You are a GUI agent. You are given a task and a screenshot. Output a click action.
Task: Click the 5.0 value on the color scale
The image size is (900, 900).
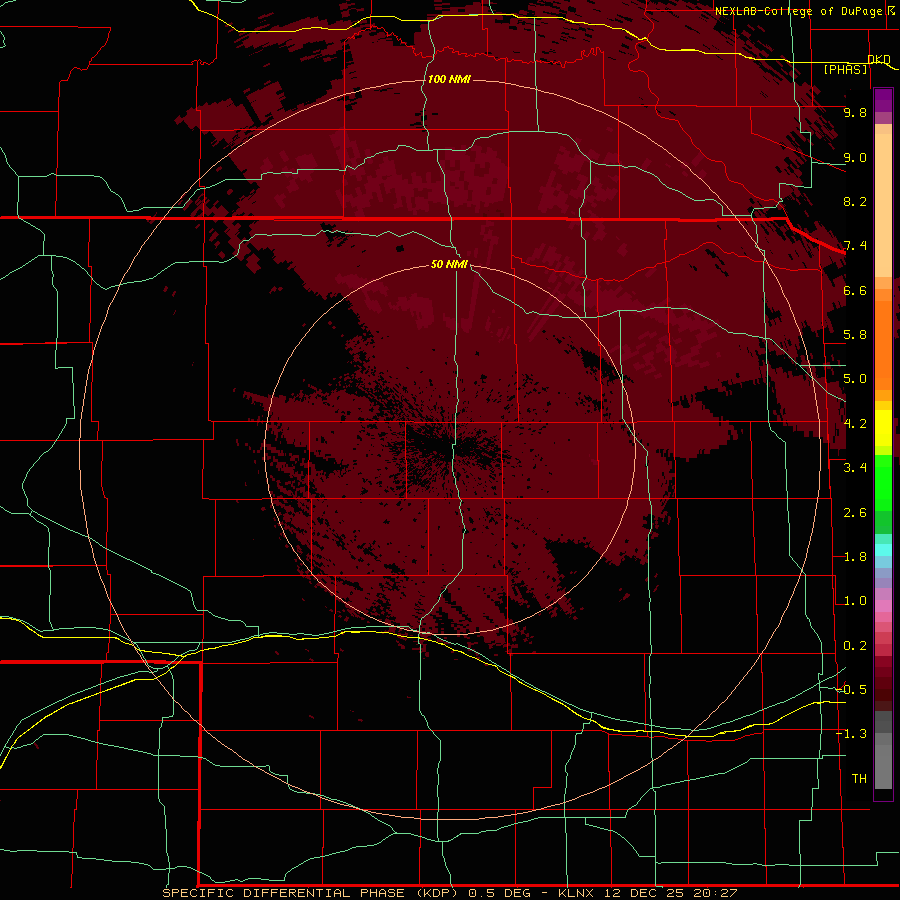click(855, 379)
